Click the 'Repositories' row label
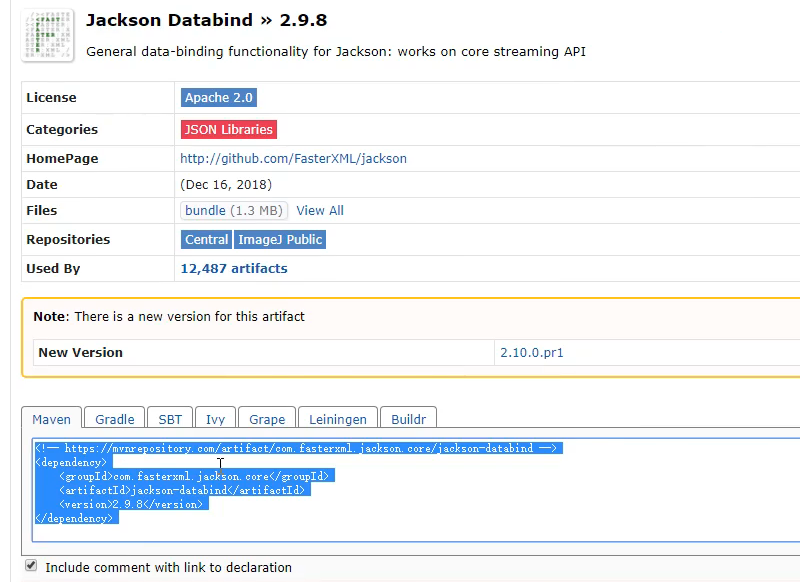The width and height of the screenshot is (800, 582). [68, 240]
